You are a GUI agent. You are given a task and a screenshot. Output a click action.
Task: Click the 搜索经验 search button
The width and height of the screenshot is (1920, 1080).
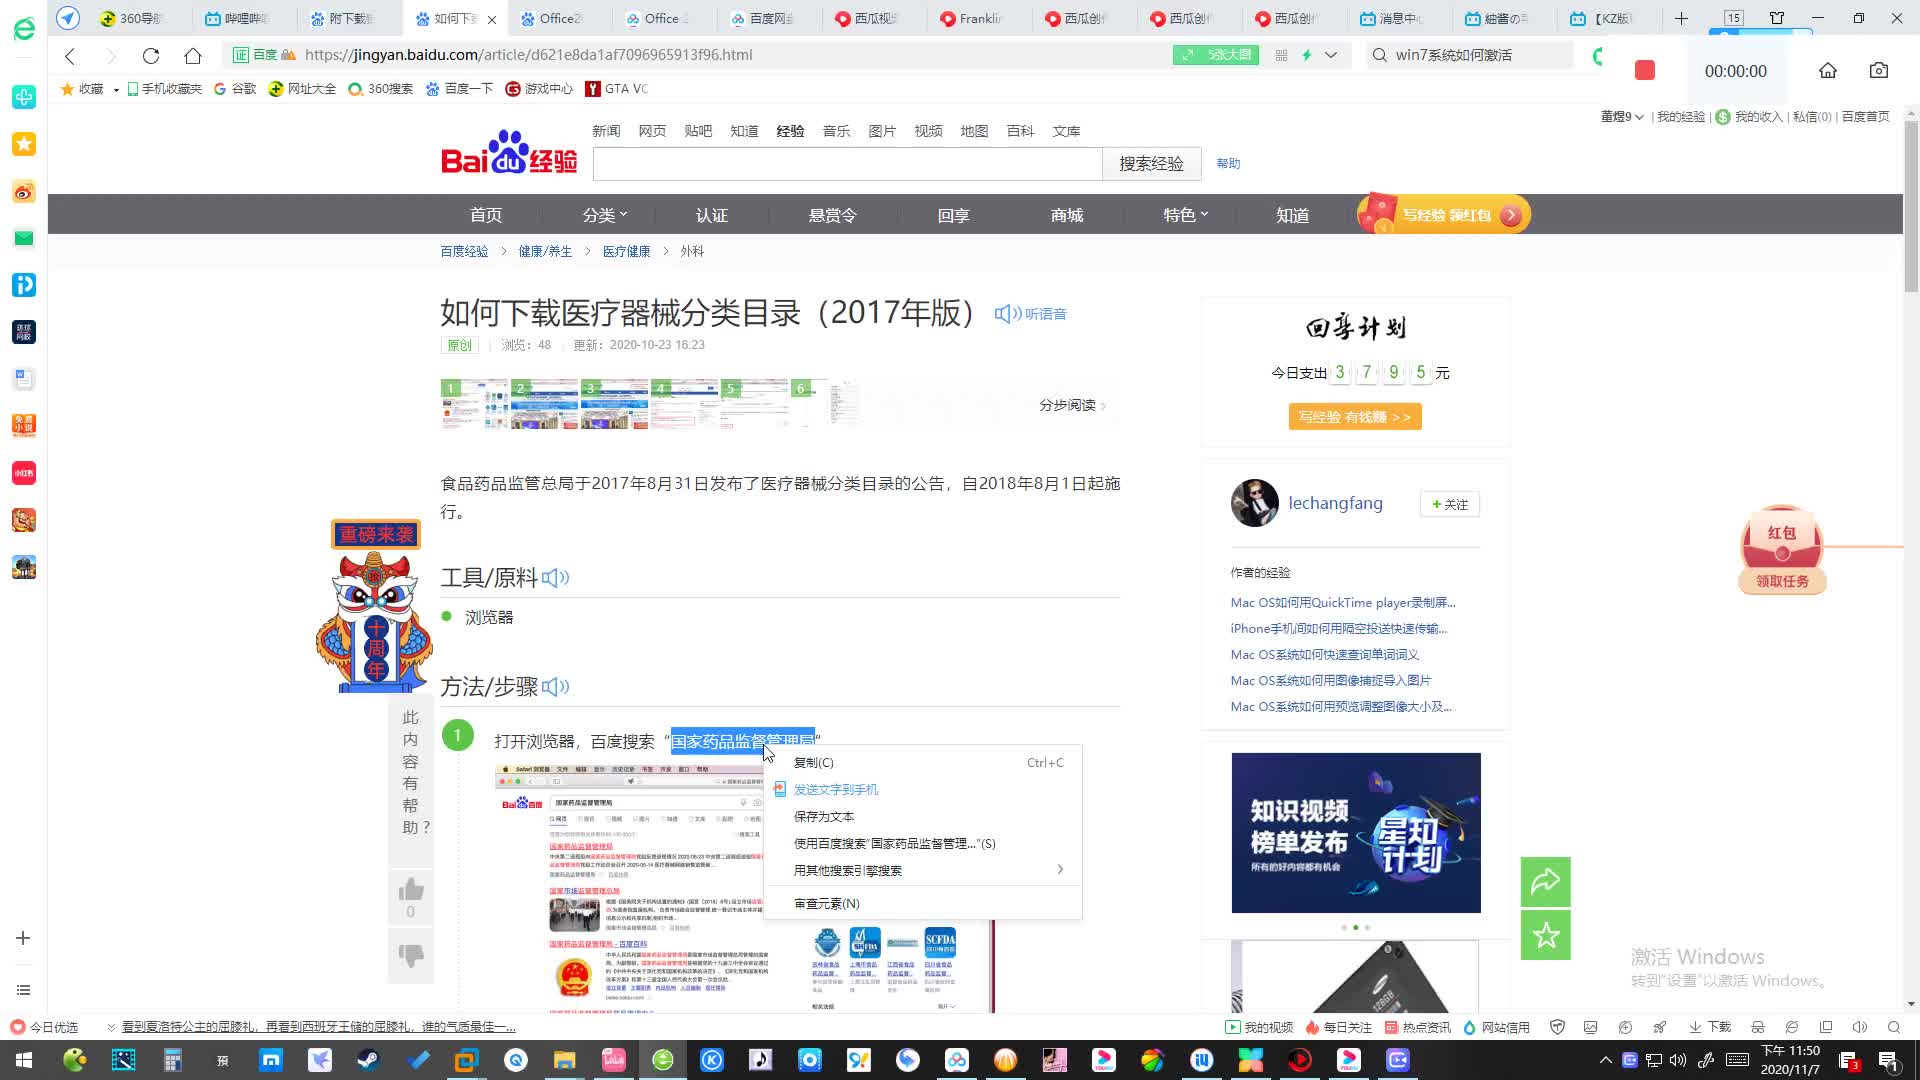click(x=1151, y=163)
